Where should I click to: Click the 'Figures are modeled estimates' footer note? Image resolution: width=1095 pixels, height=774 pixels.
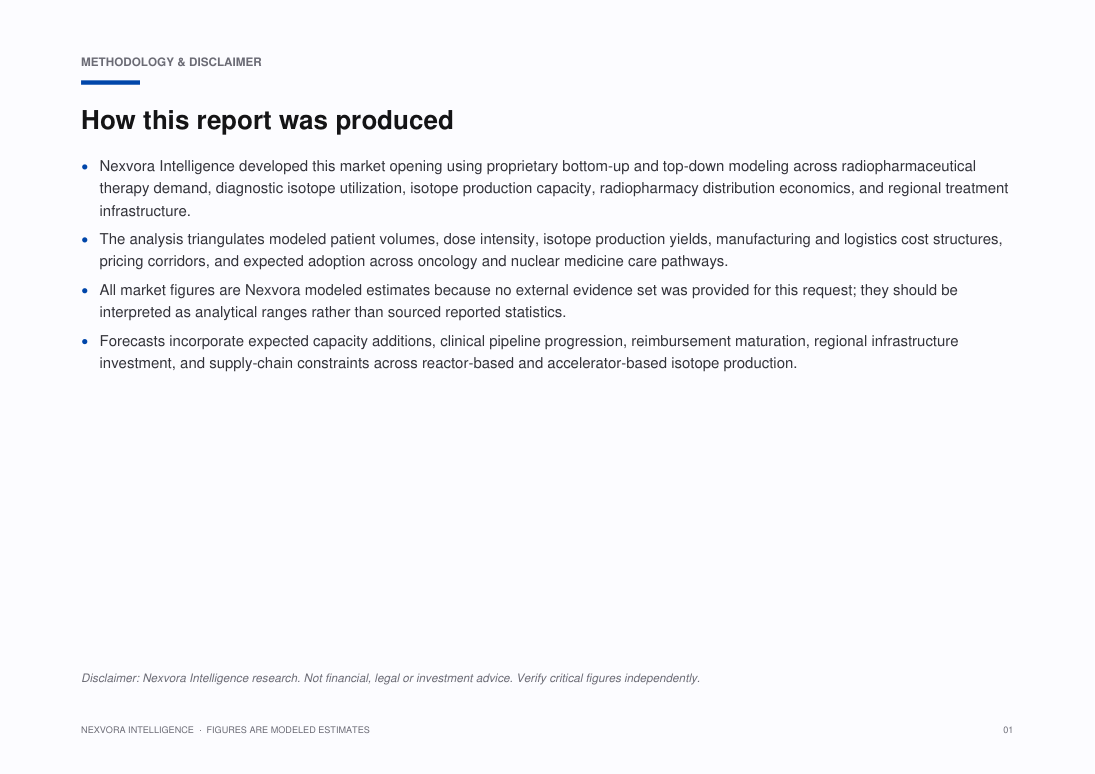tap(288, 730)
